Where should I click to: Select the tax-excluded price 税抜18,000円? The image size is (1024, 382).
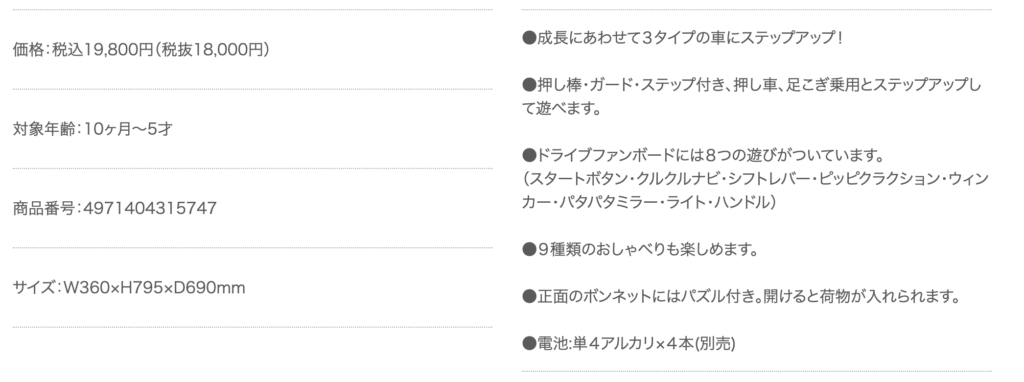point(212,50)
